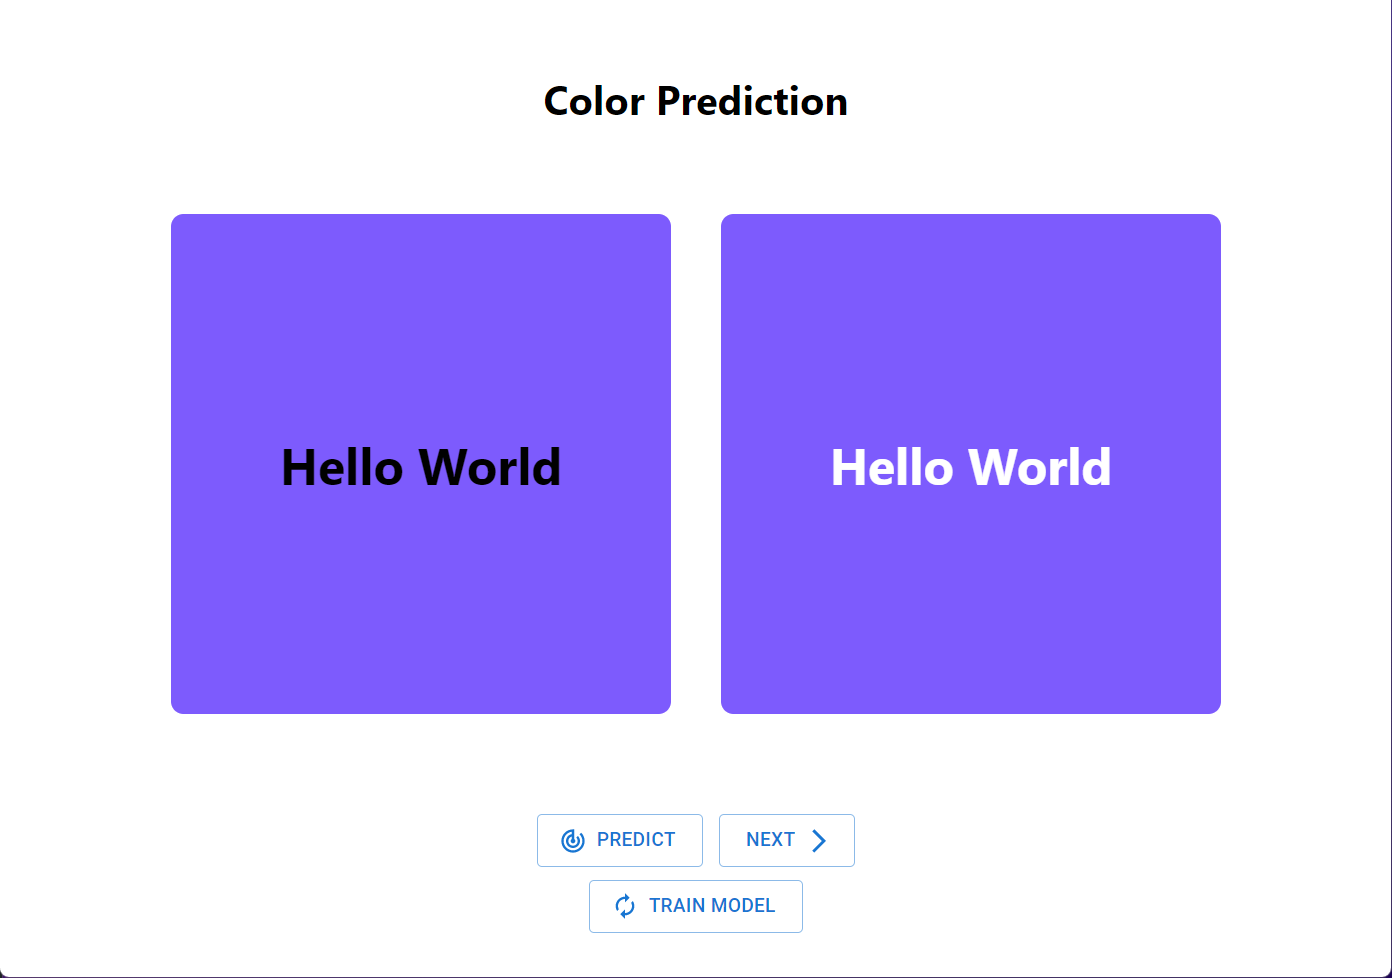Tap the spiral target icon beside PREDICT
Viewport: 1392px width, 978px height.
click(573, 840)
